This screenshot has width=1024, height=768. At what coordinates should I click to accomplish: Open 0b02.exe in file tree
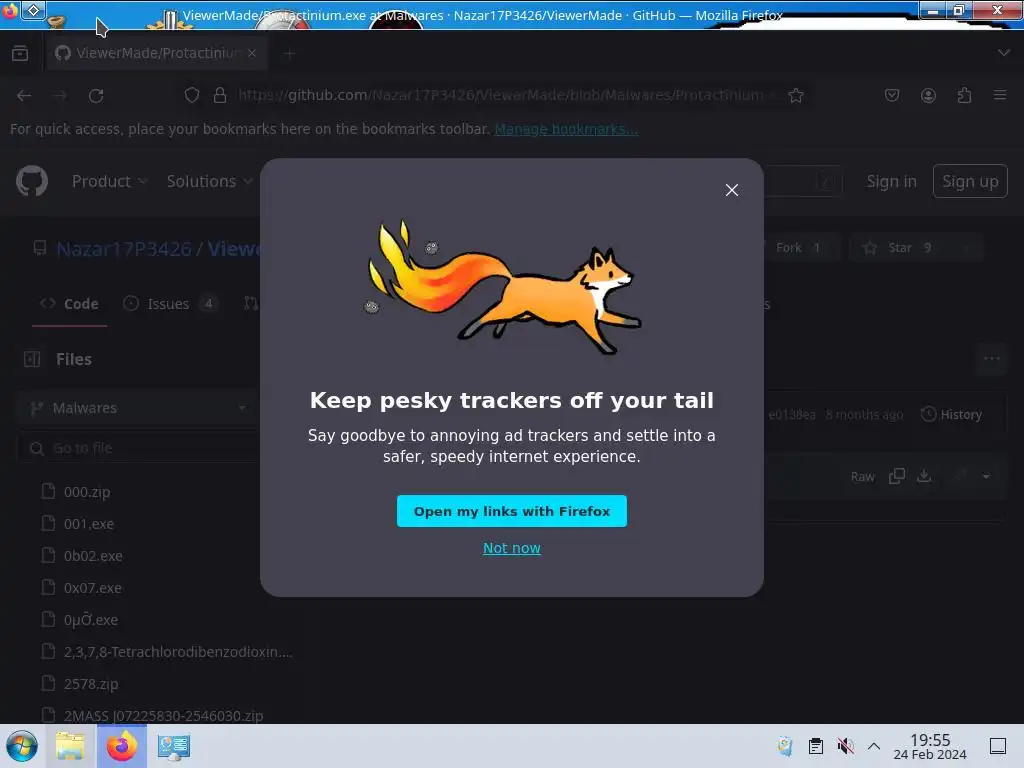click(x=93, y=556)
